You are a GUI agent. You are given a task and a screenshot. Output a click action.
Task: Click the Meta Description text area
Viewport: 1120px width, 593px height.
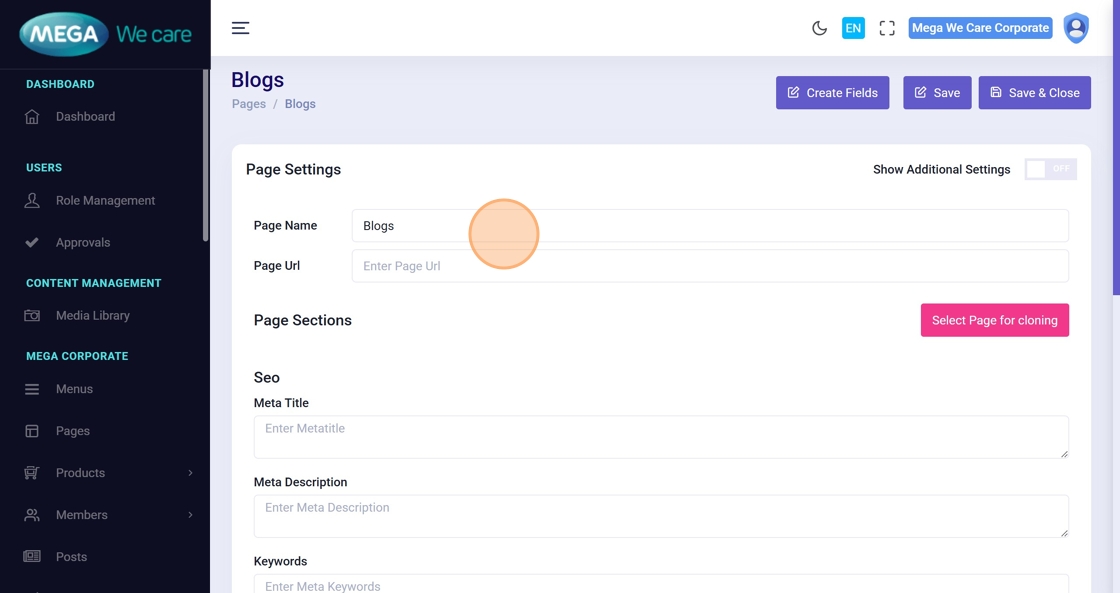(x=660, y=516)
